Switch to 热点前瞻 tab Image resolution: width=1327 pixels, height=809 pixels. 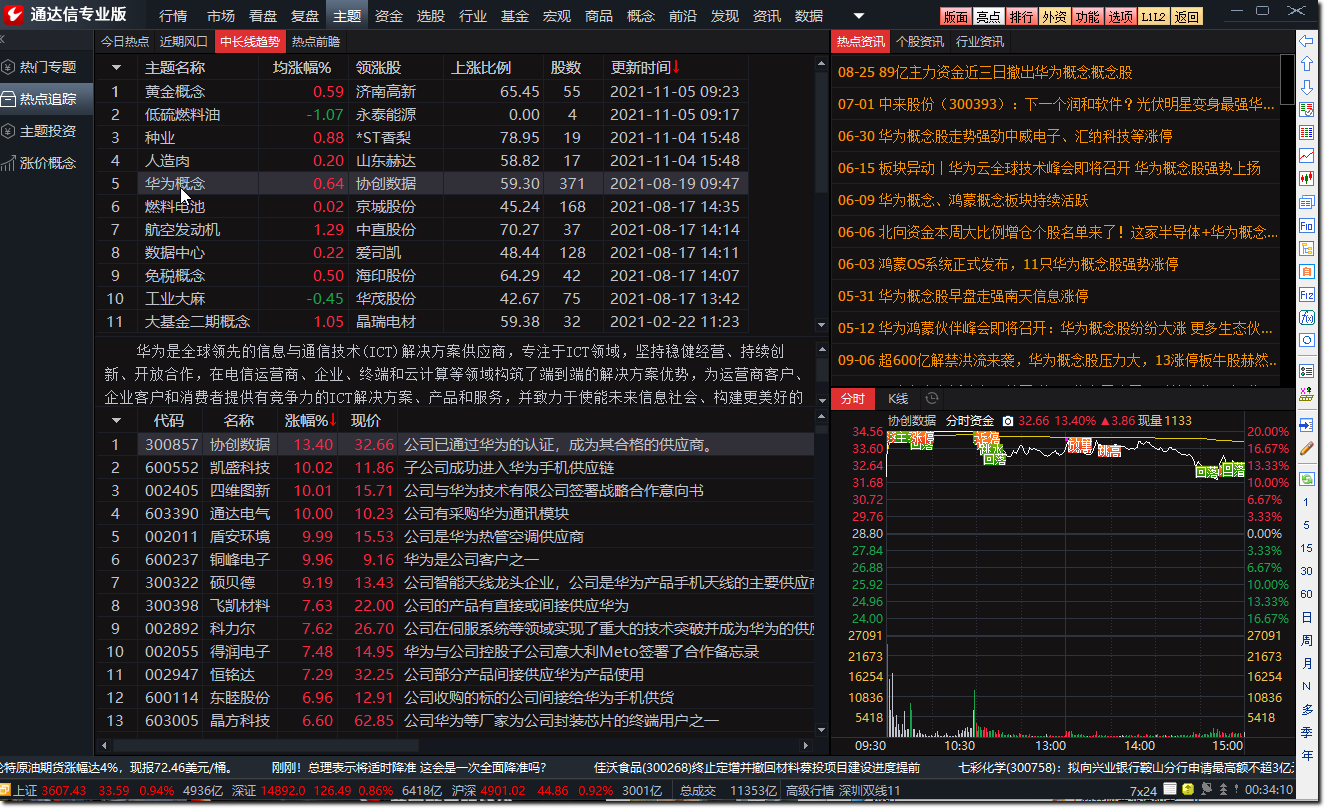(x=316, y=42)
